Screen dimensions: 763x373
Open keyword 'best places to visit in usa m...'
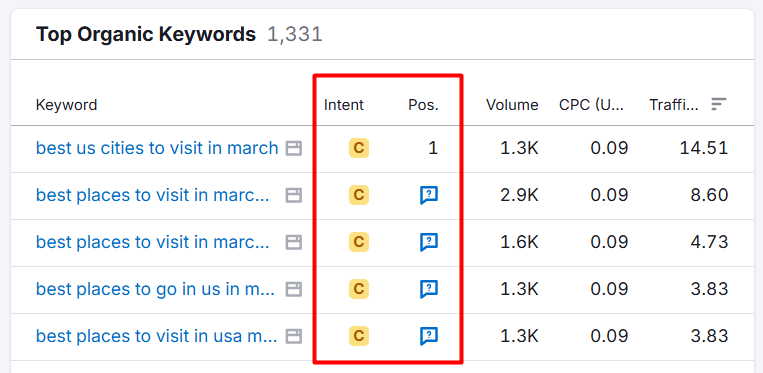coord(157,336)
